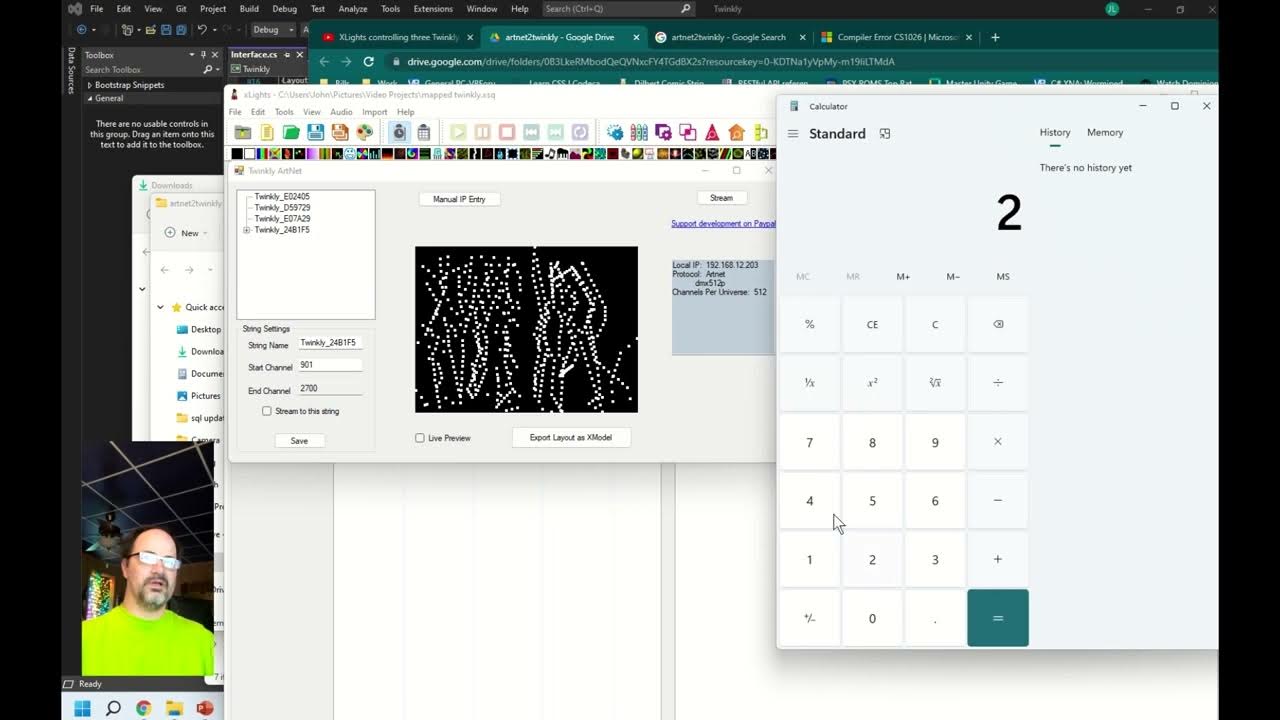Click the Save button under String Settings

pyautogui.click(x=299, y=441)
